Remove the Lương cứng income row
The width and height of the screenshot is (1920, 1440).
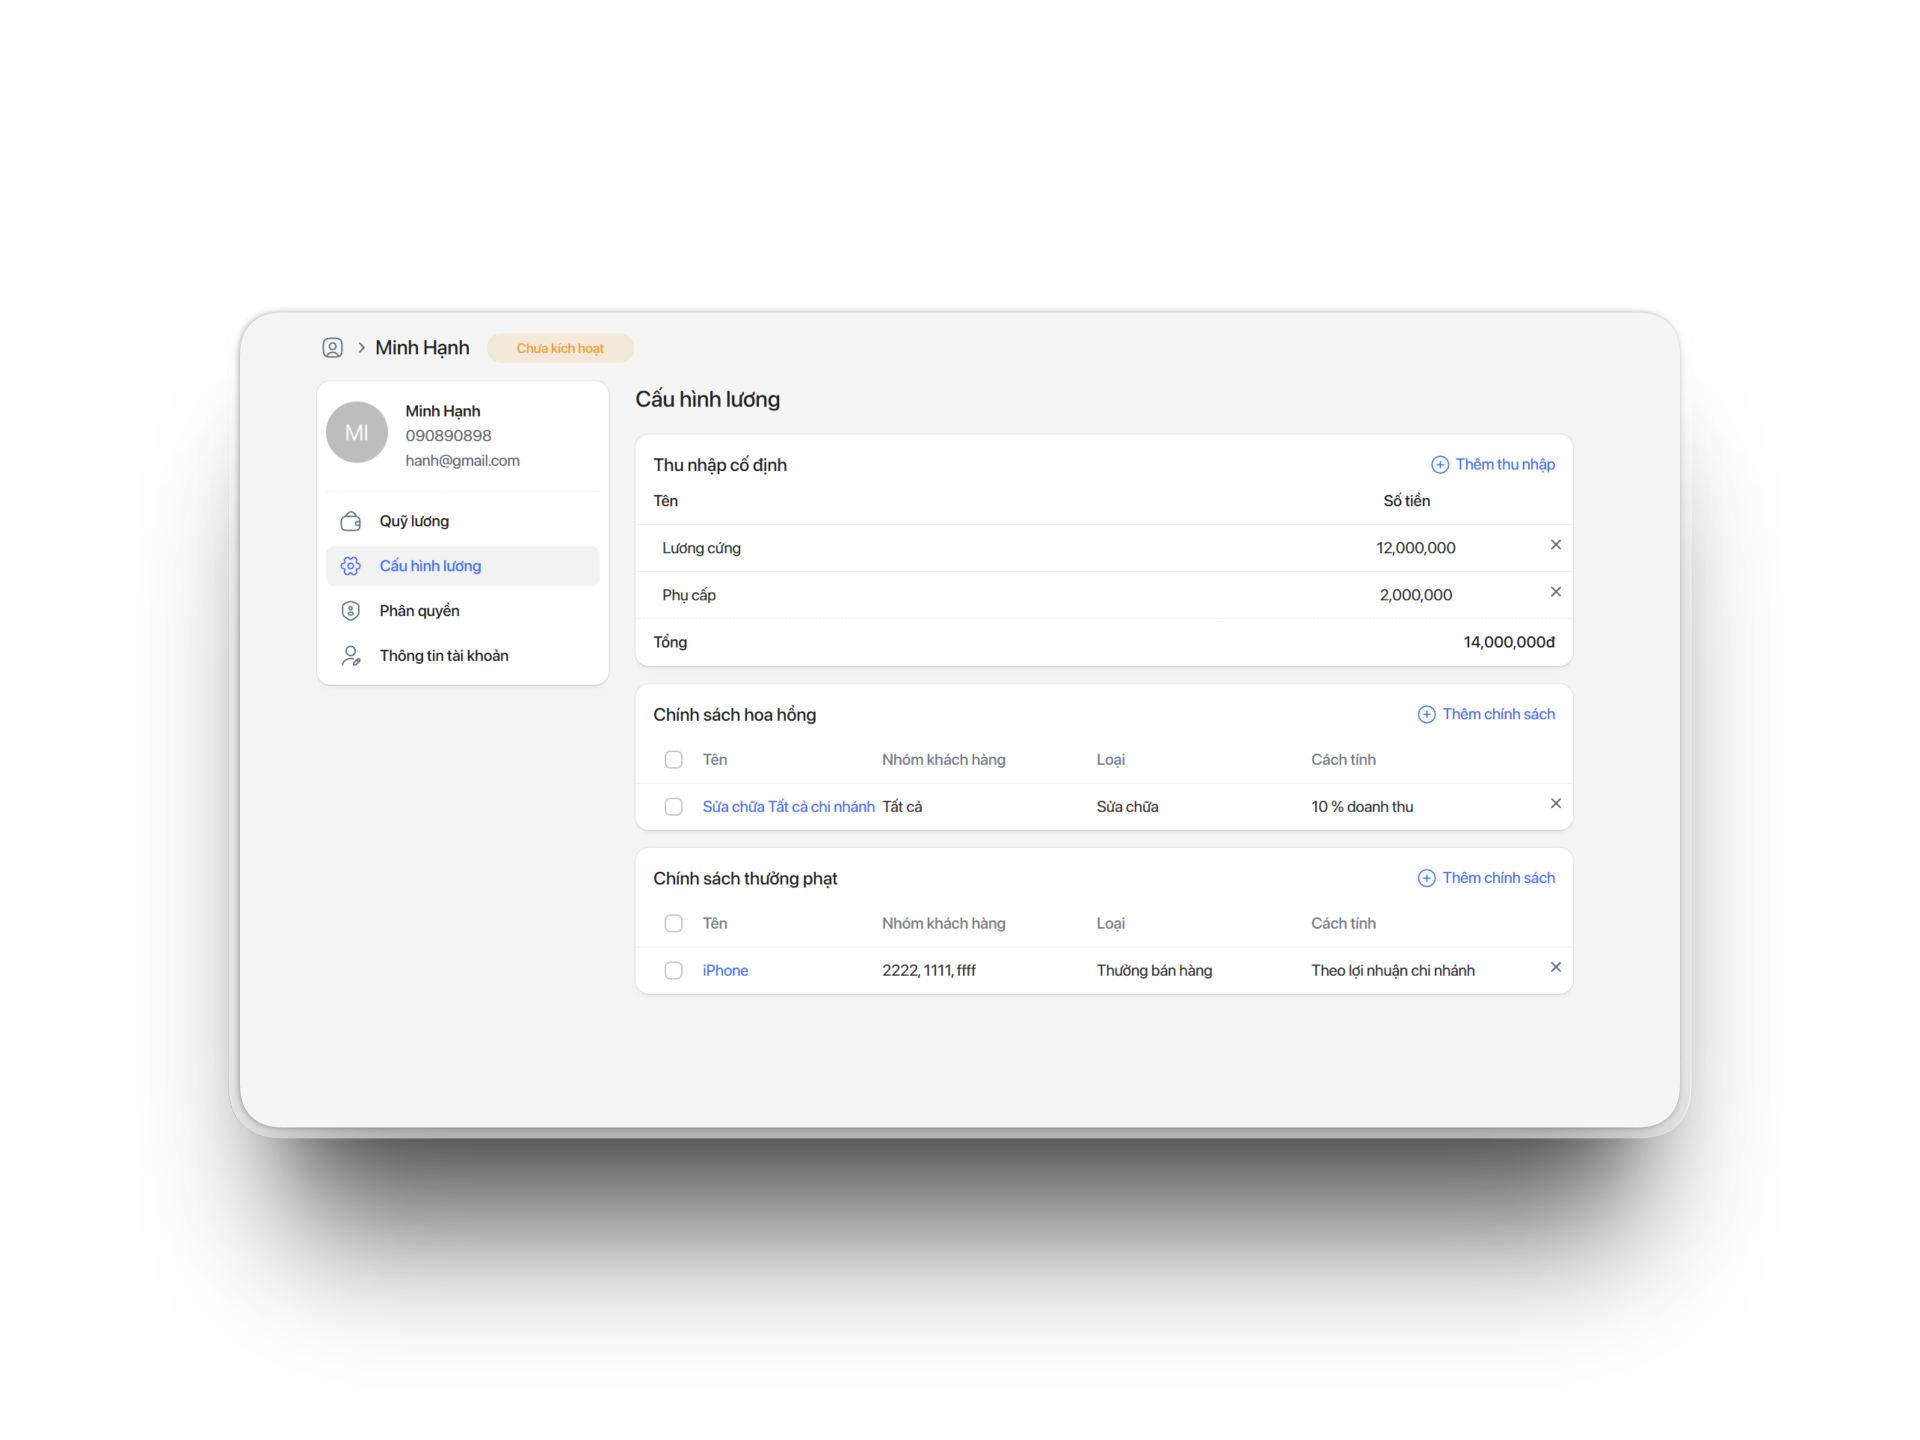(1555, 545)
